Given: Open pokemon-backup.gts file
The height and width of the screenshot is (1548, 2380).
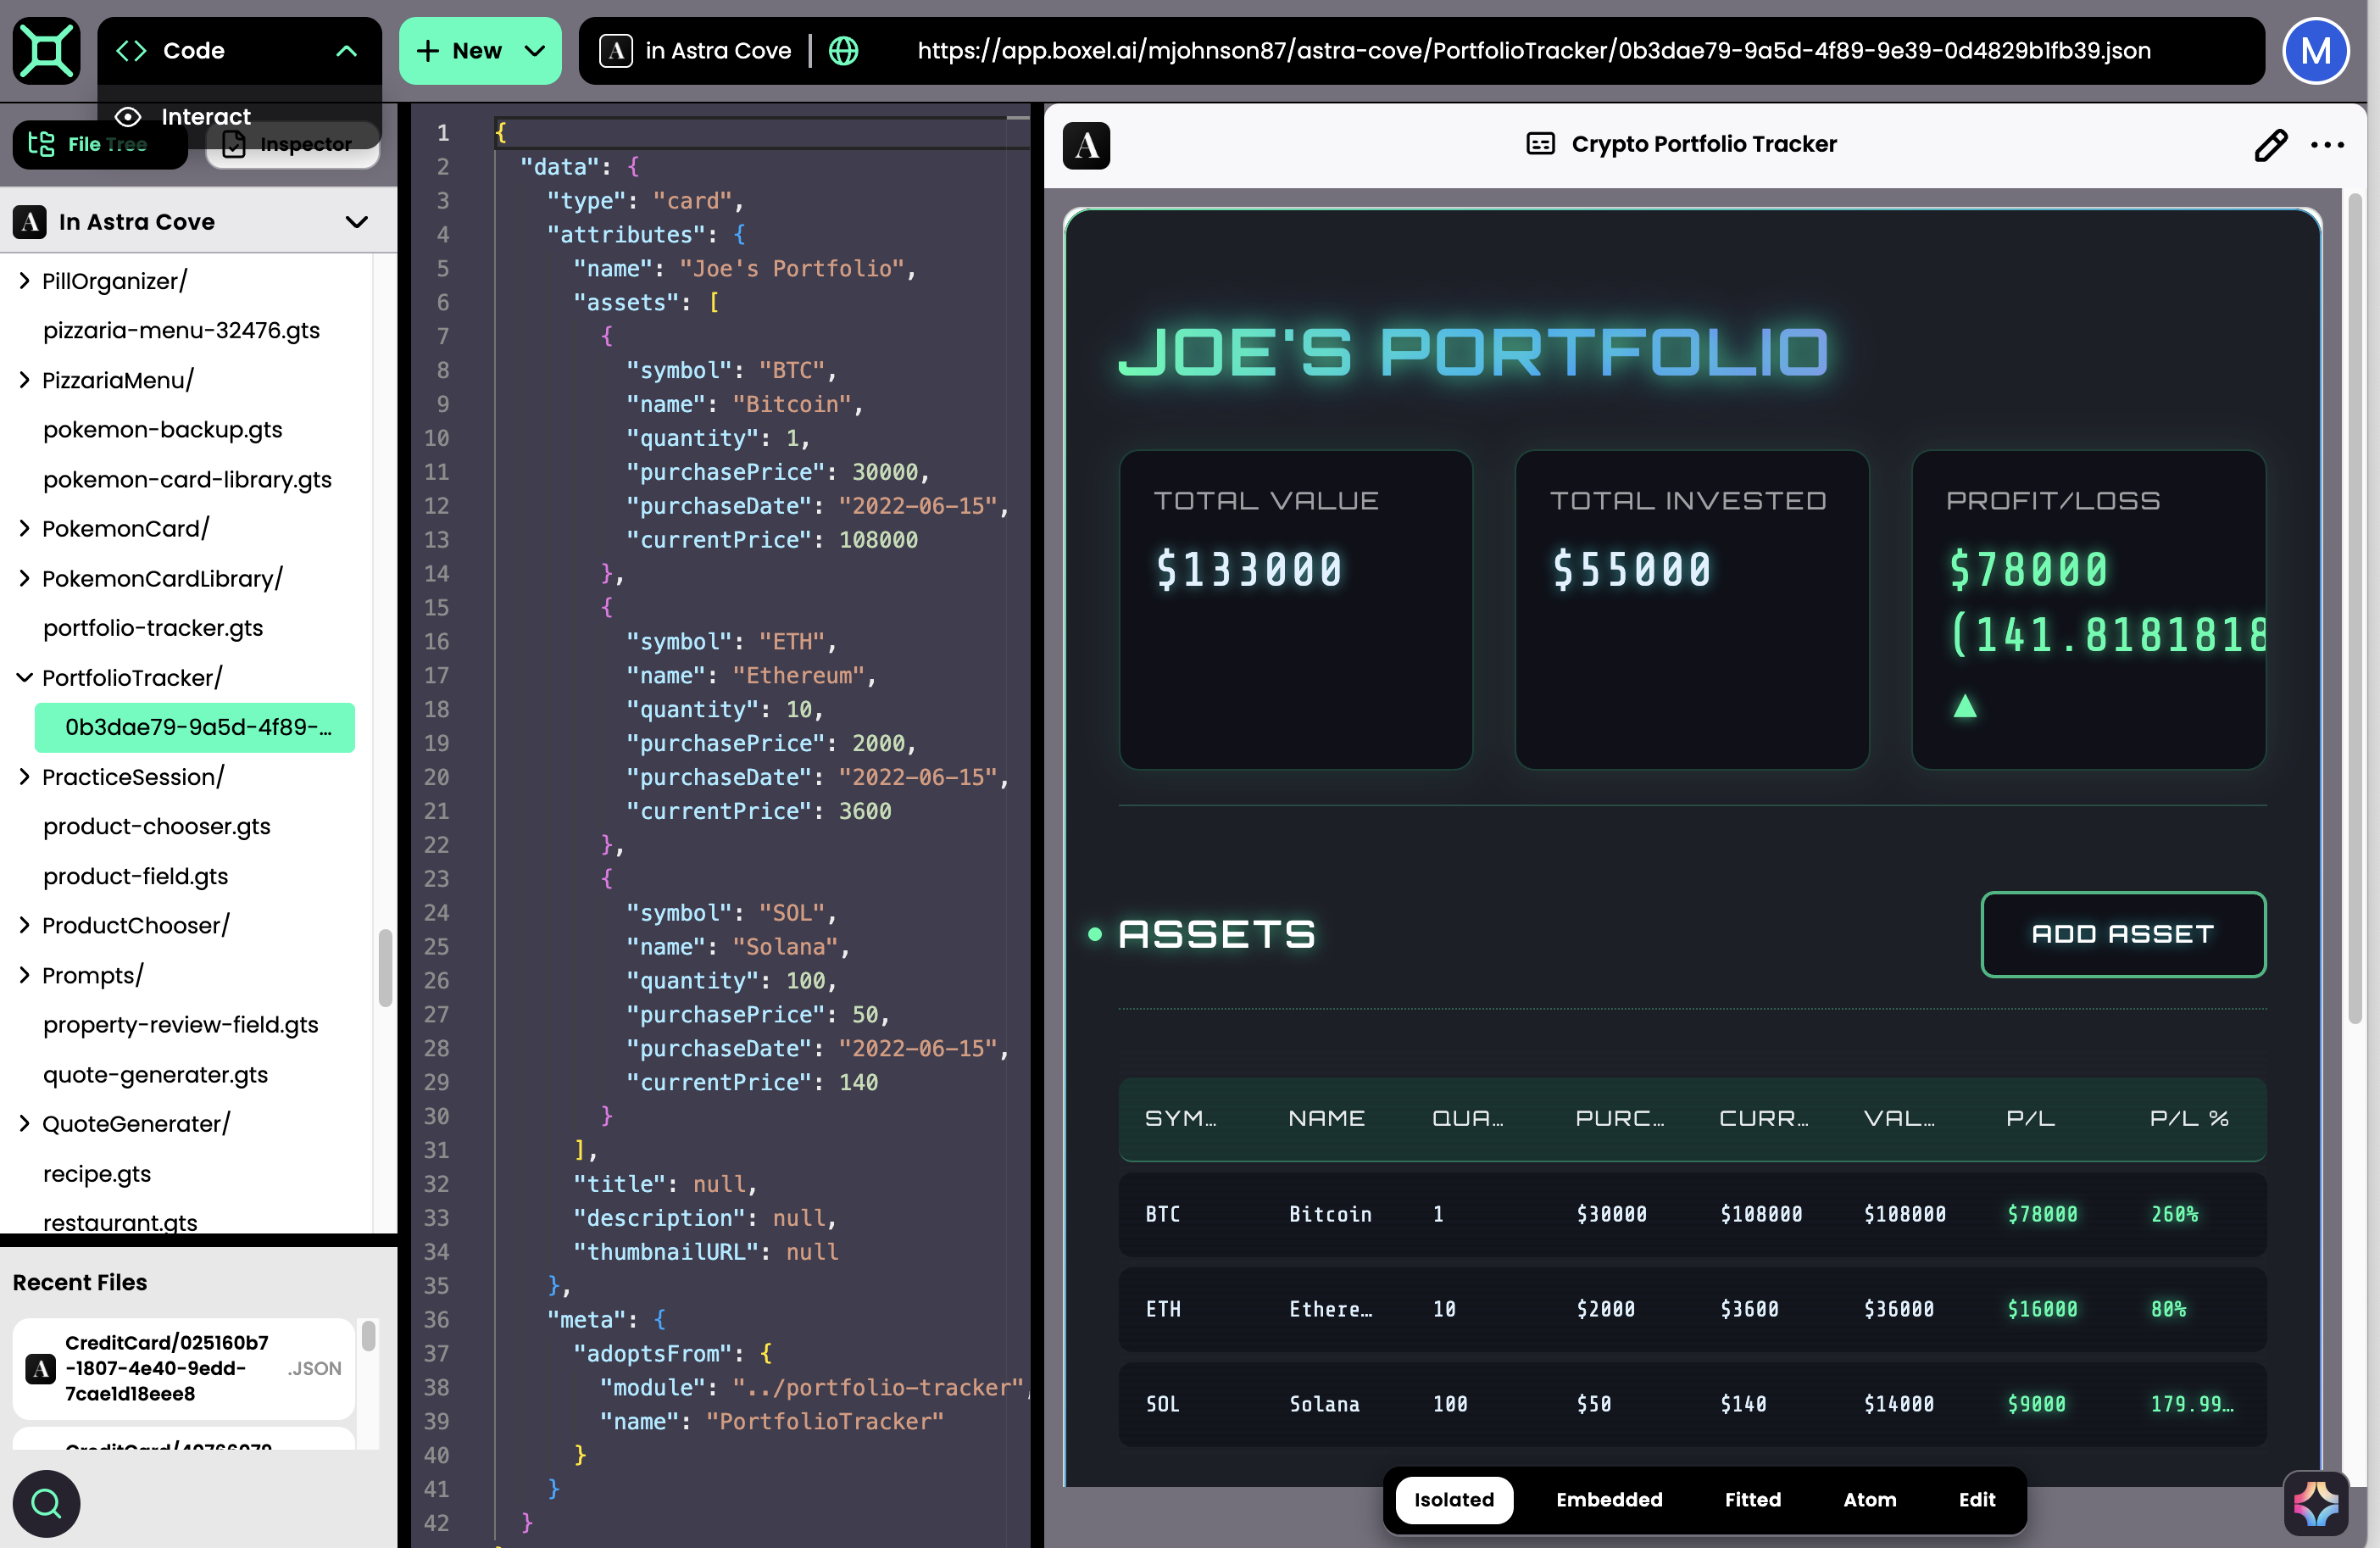Looking at the screenshot, I should tap(162, 430).
